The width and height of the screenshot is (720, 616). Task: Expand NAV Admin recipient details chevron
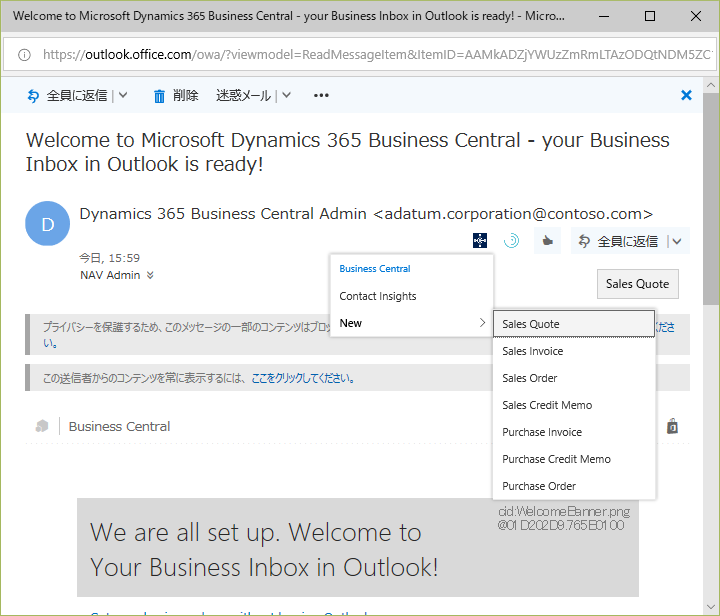click(150, 275)
